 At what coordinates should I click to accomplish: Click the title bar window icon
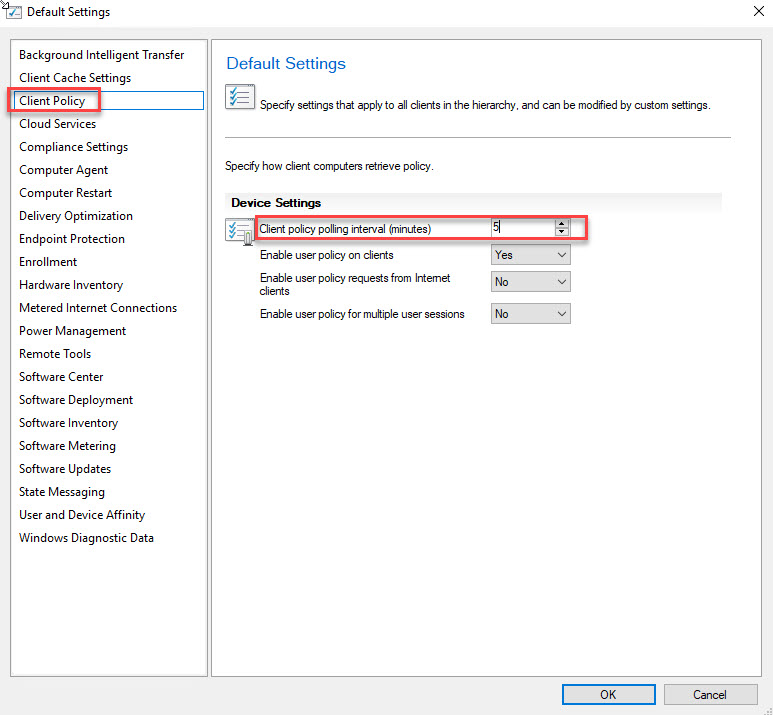(14, 12)
